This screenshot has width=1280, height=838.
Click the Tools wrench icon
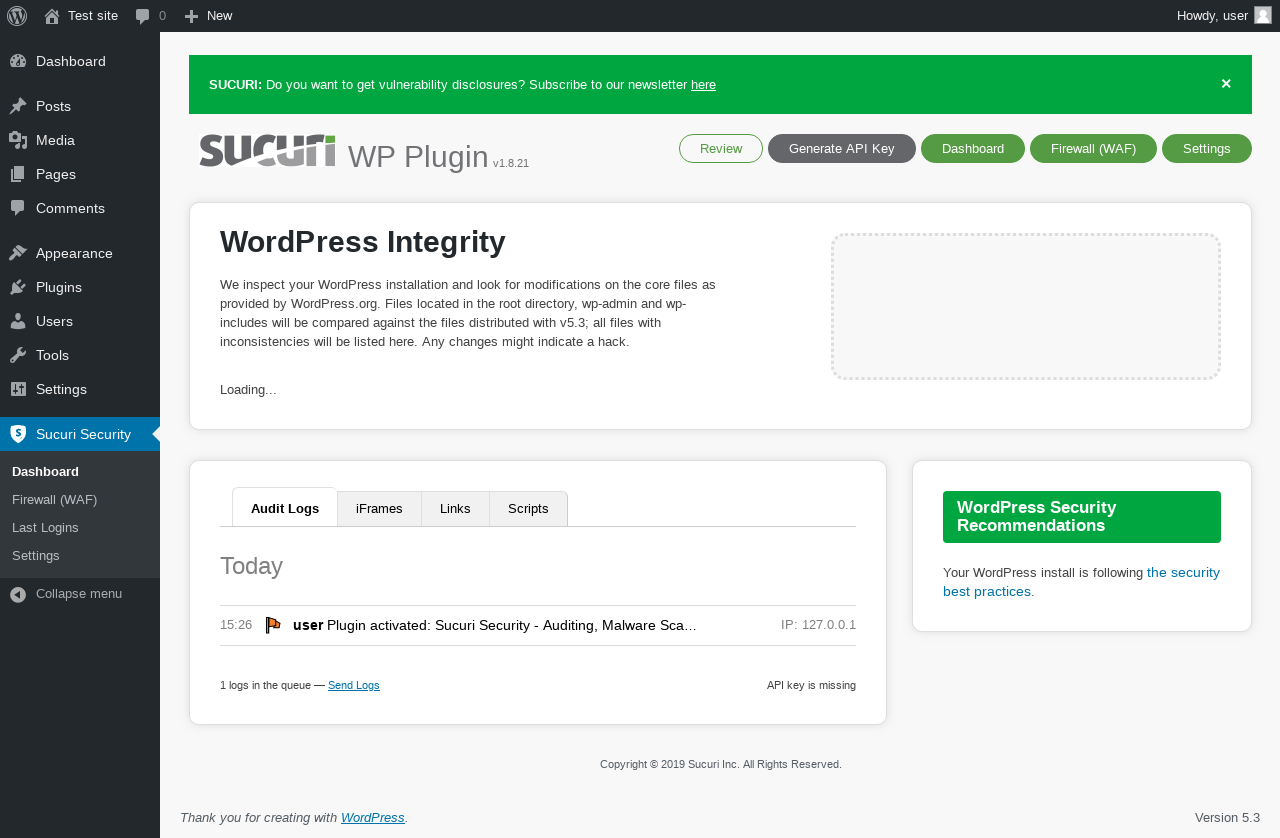click(x=18, y=355)
